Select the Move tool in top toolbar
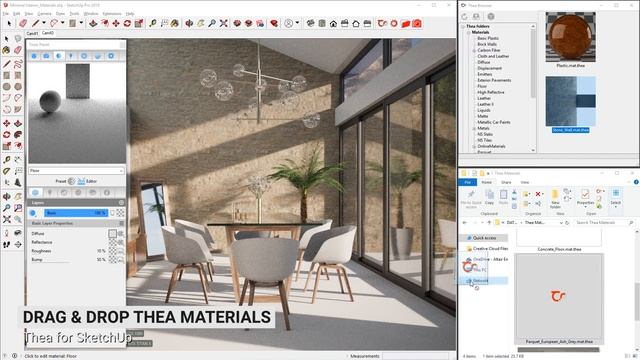The height and width of the screenshot is (360, 640). pyautogui.click(x=116, y=24)
